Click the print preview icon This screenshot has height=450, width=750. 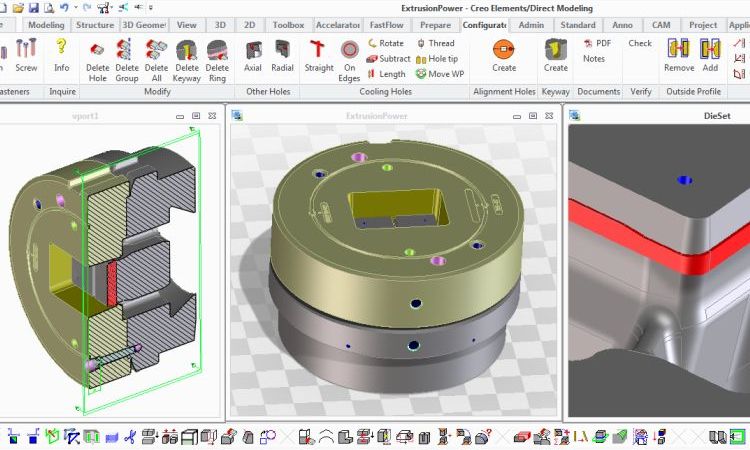pyautogui.click(x=49, y=8)
